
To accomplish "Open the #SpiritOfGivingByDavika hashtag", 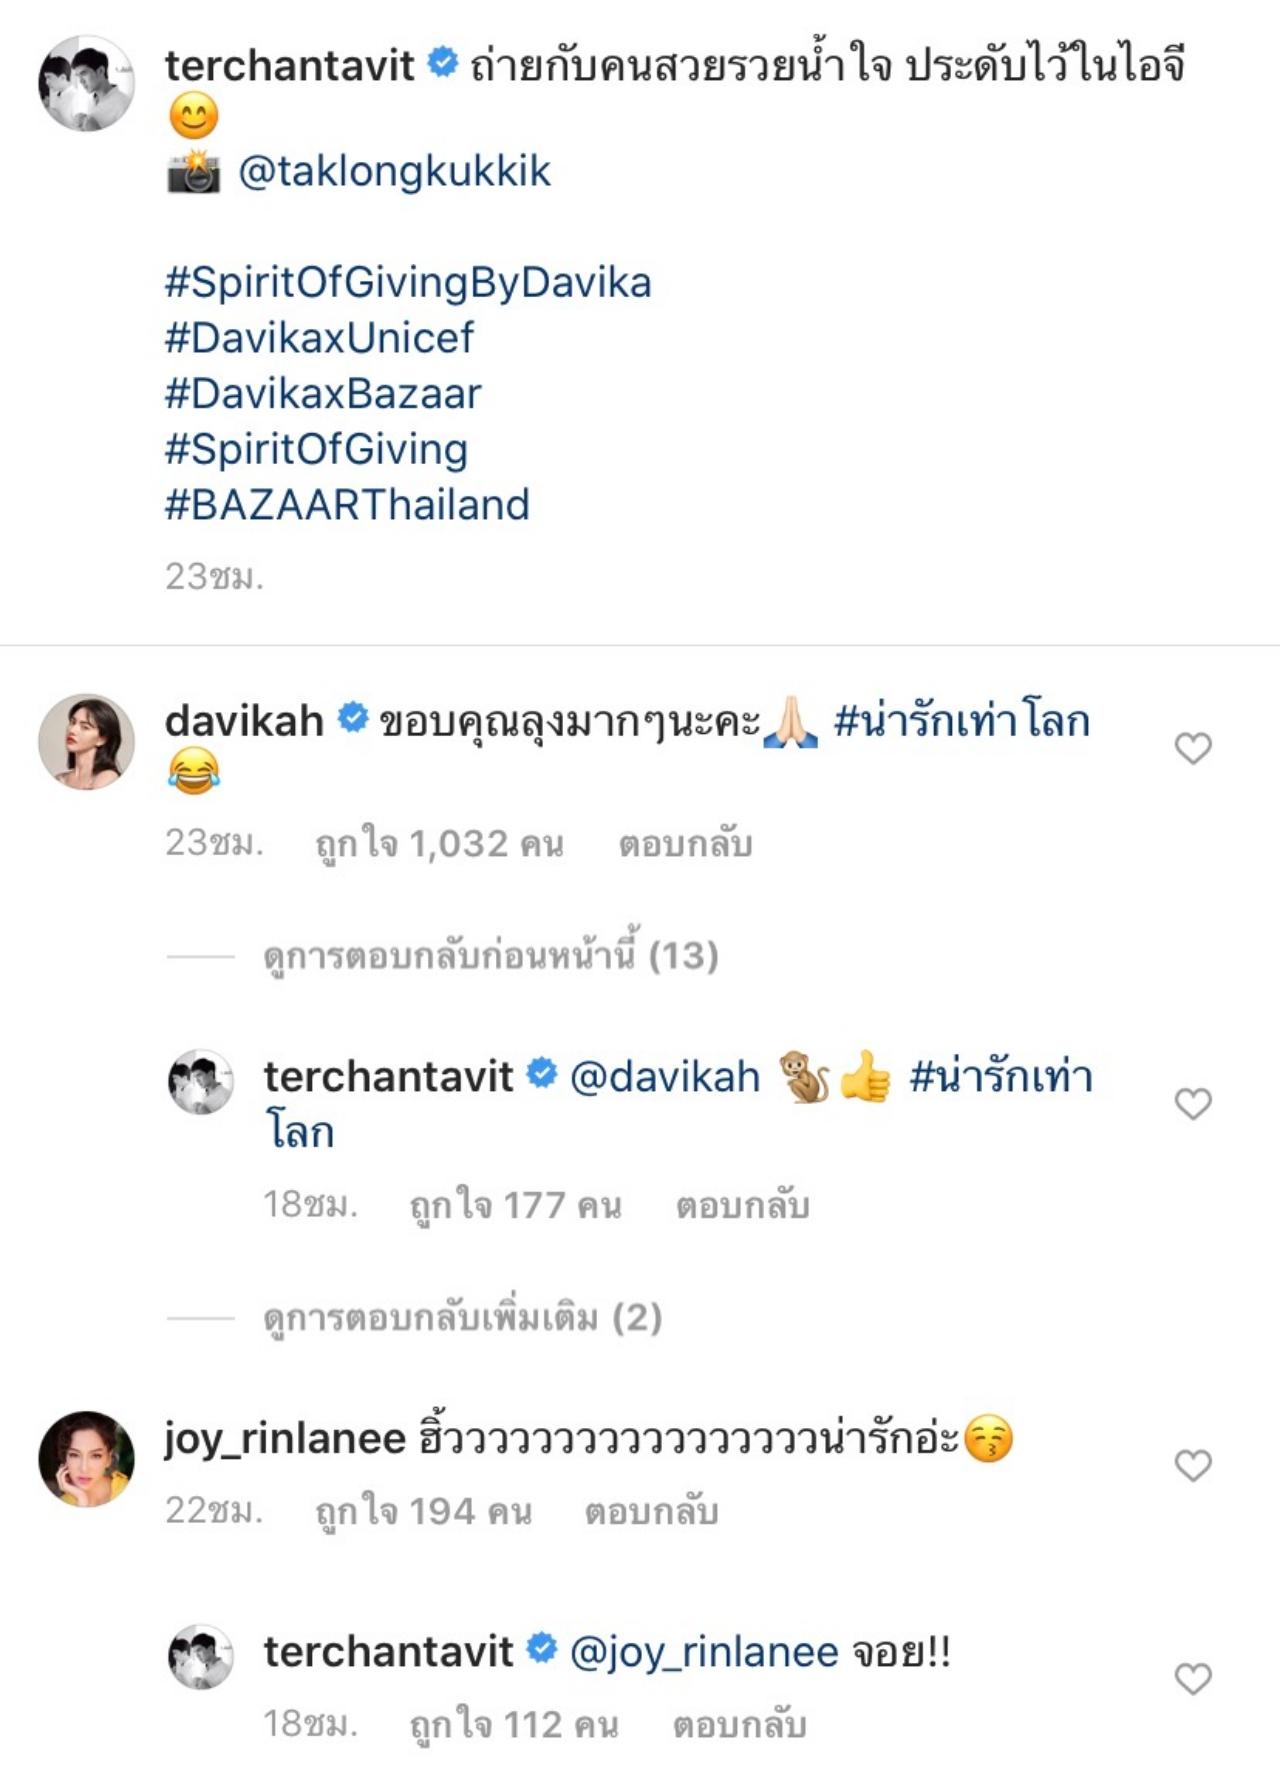I will [408, 283].
